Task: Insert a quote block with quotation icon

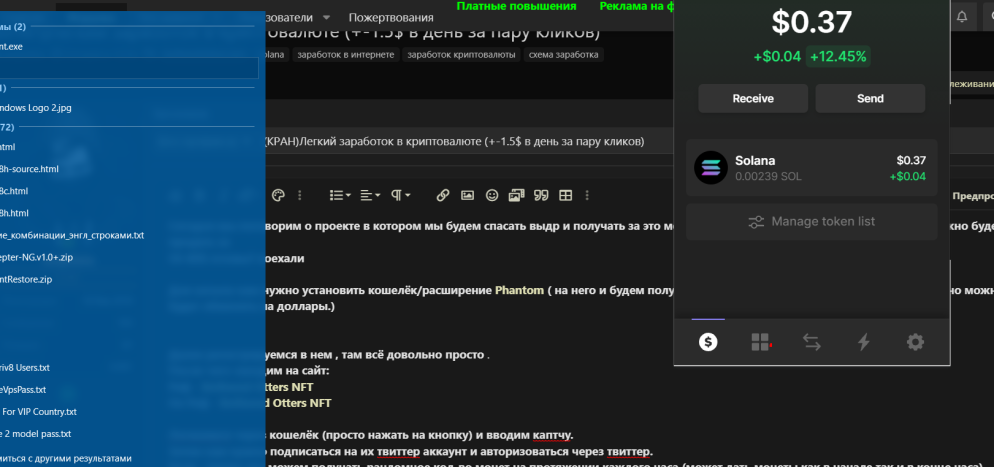Action: click(x=541, y=195)
